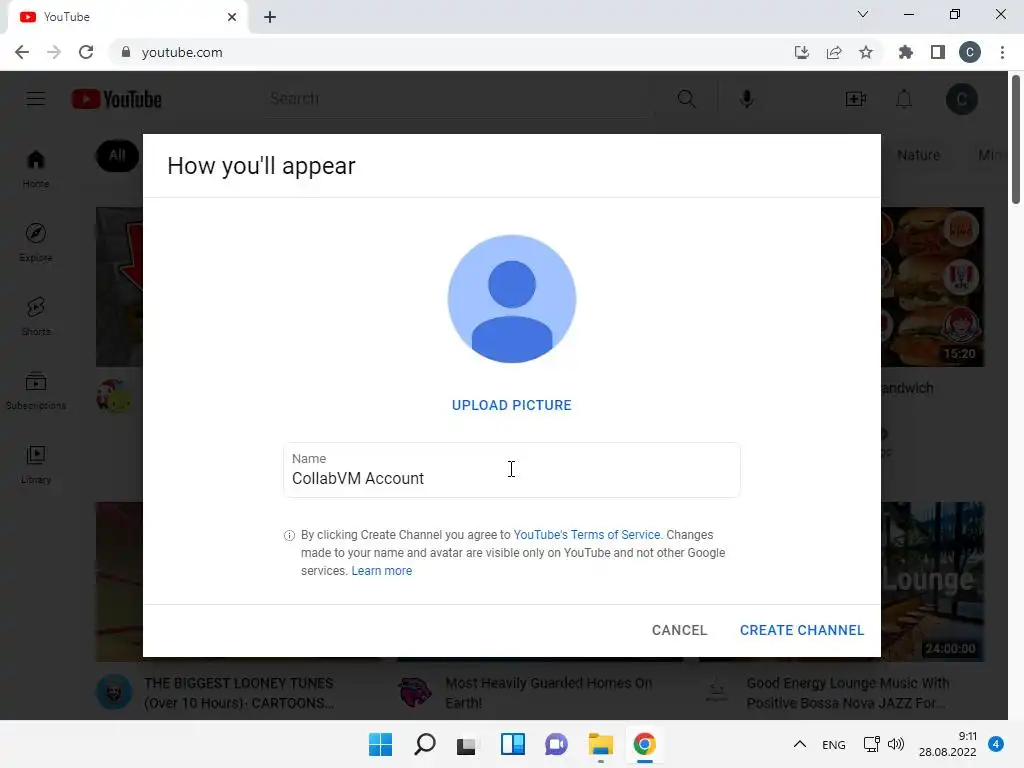This screenshot has height=768, width=1024.
Task: Open the Chrome profile C avatar
Action: point(970,52)
